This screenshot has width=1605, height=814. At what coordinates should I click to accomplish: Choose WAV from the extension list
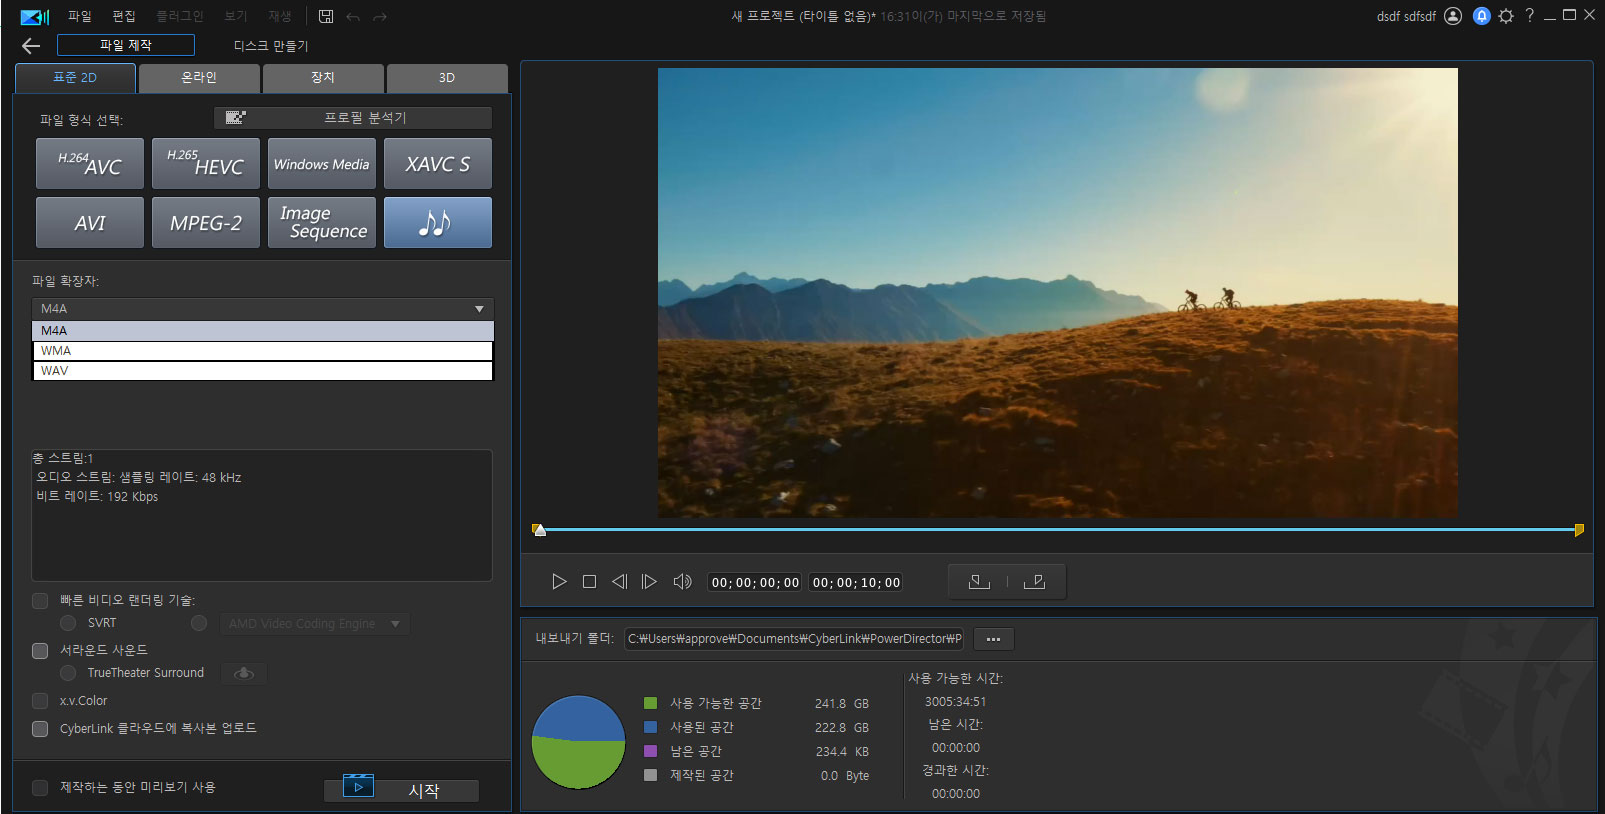click(262, 371)
